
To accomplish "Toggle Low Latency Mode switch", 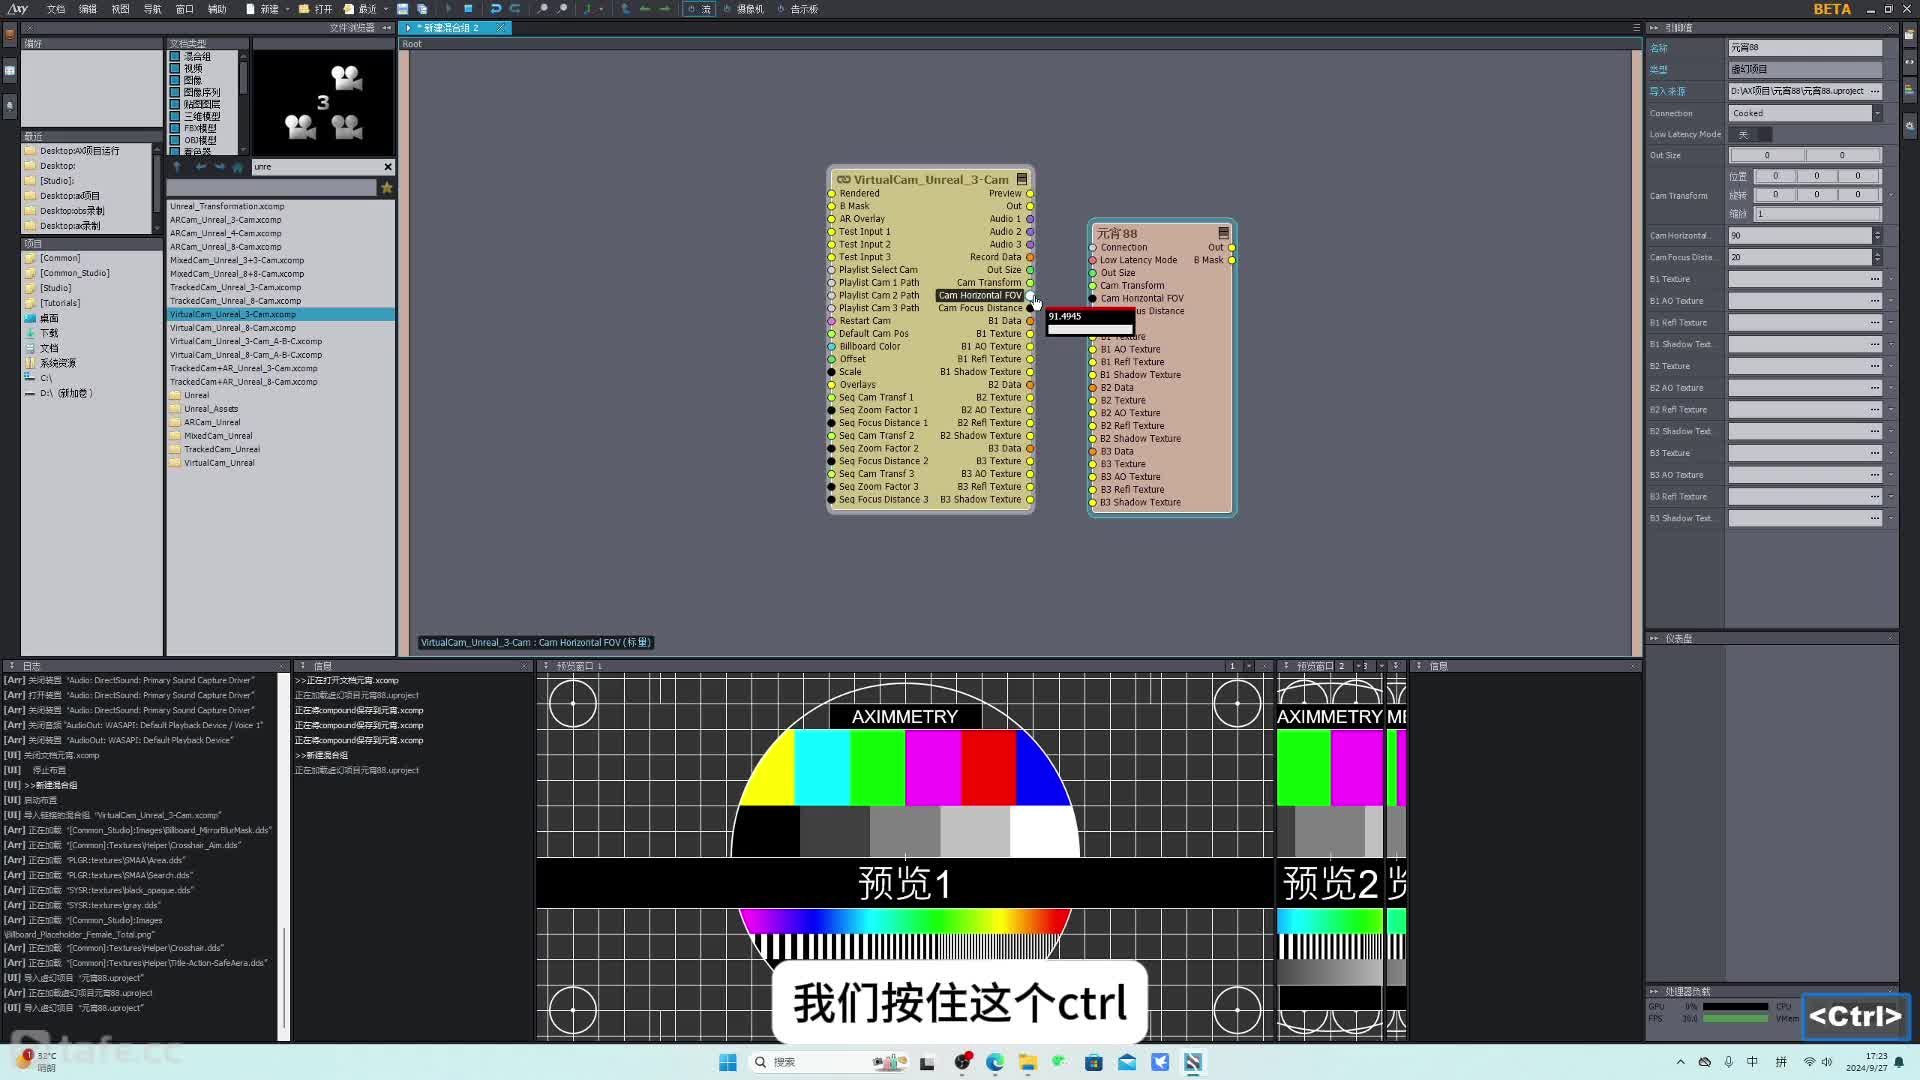I will click(x=1750, y=134).
